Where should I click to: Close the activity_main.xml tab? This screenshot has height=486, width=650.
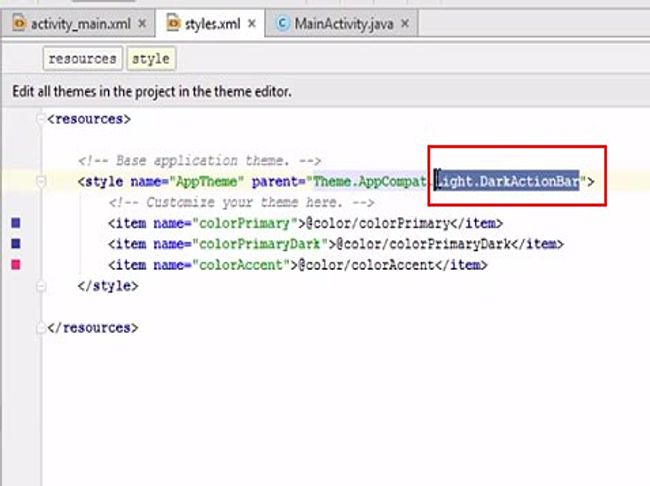click(x=142, y=24)
